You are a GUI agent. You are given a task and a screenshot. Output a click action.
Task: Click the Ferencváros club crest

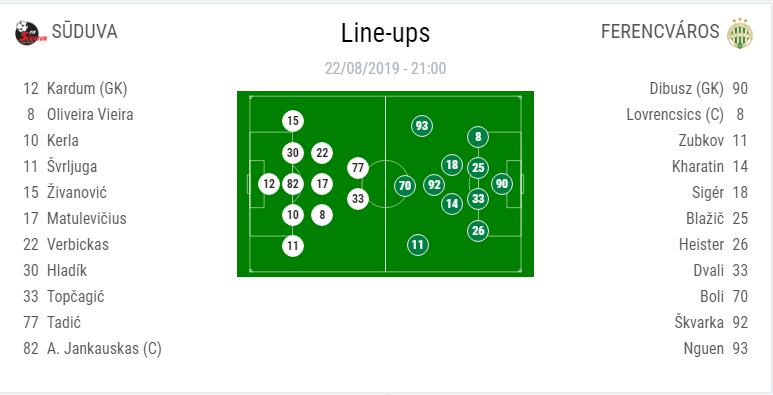point(739,33)
